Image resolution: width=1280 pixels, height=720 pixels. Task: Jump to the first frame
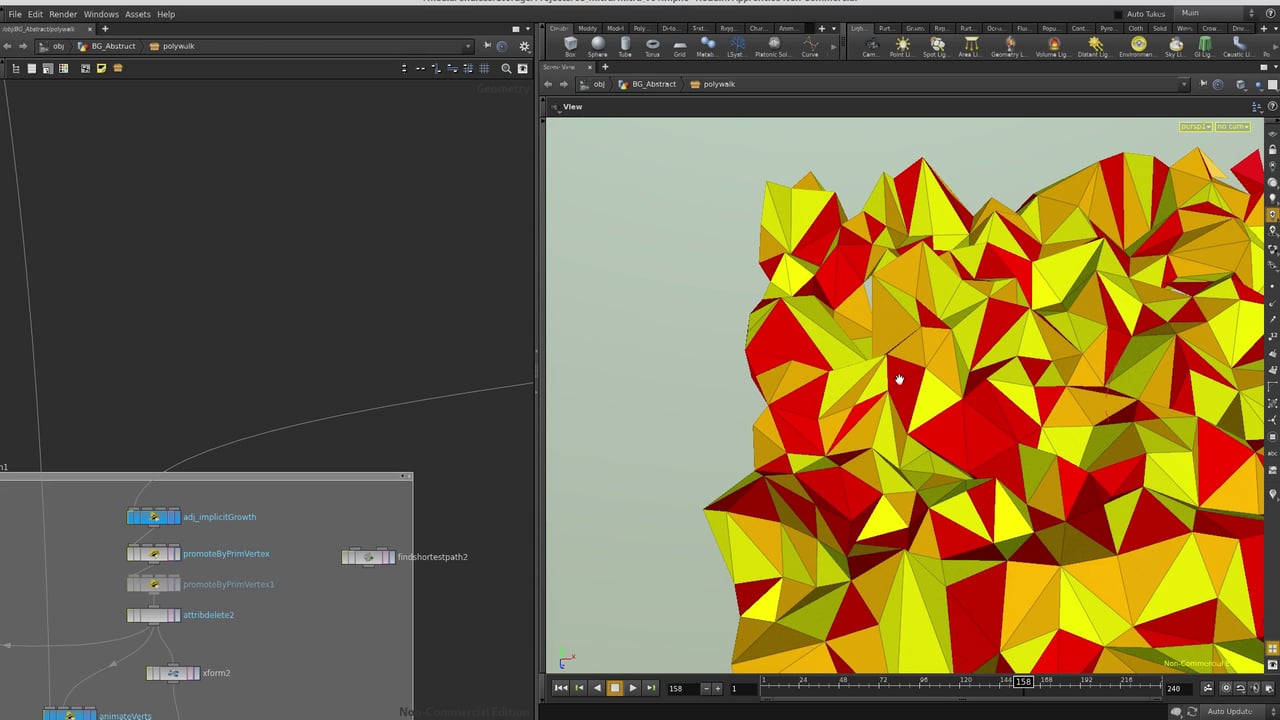(561, 688)
